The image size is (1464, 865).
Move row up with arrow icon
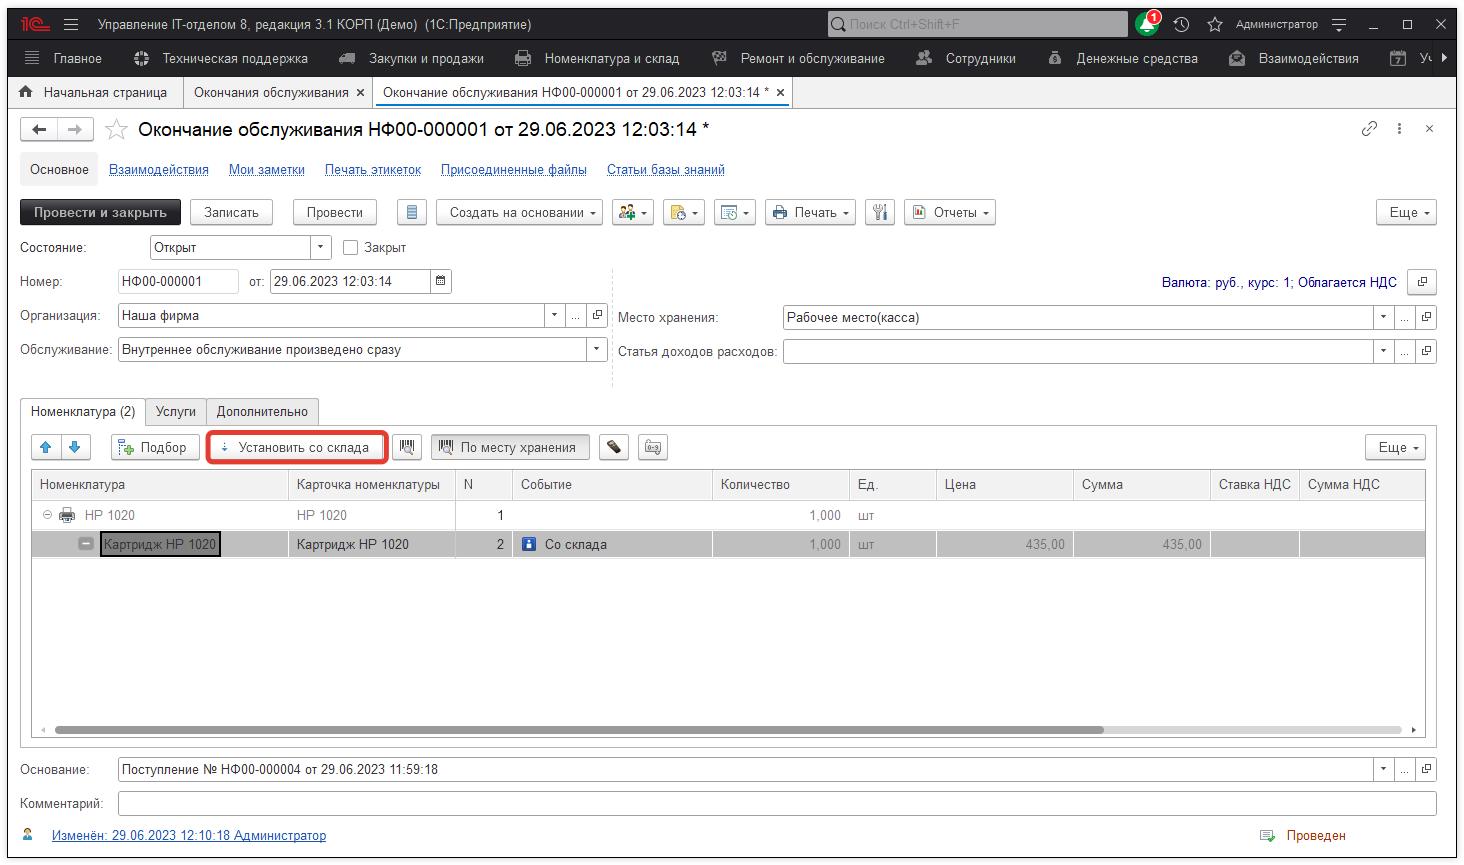coord(46,447)
